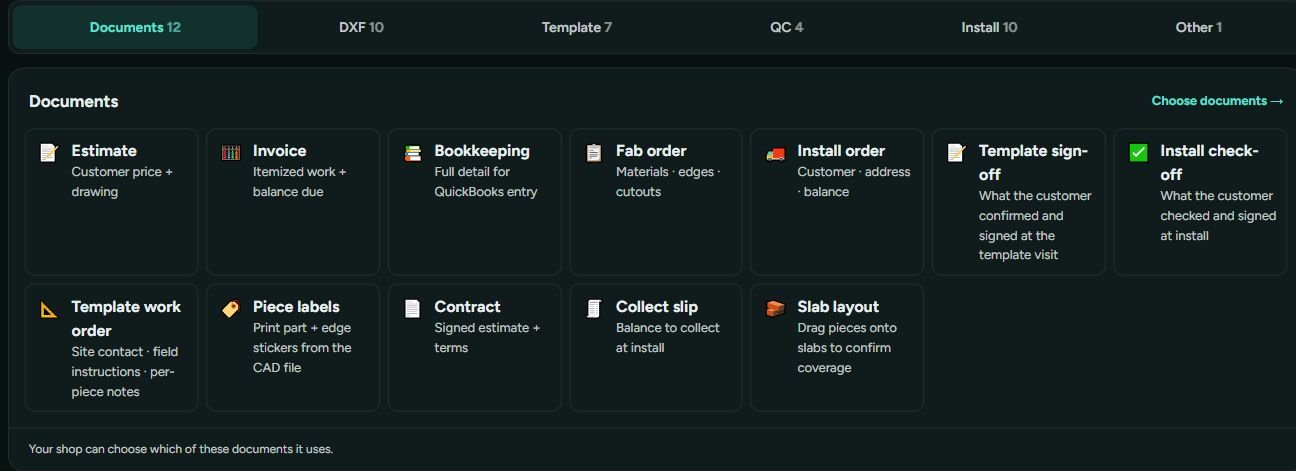This screenshot has height=471, width=1296.
Task: Click the Template work order triangle ruler icon
Action: [49, 309]
